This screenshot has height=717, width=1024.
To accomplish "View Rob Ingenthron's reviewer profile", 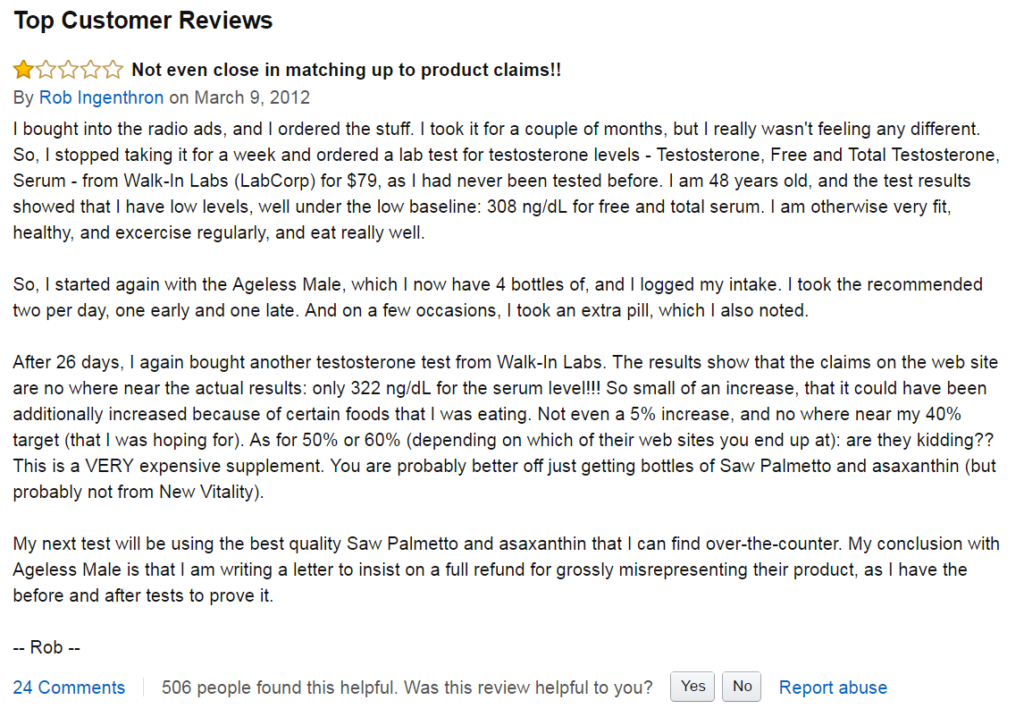I will [x=101, y=97].
